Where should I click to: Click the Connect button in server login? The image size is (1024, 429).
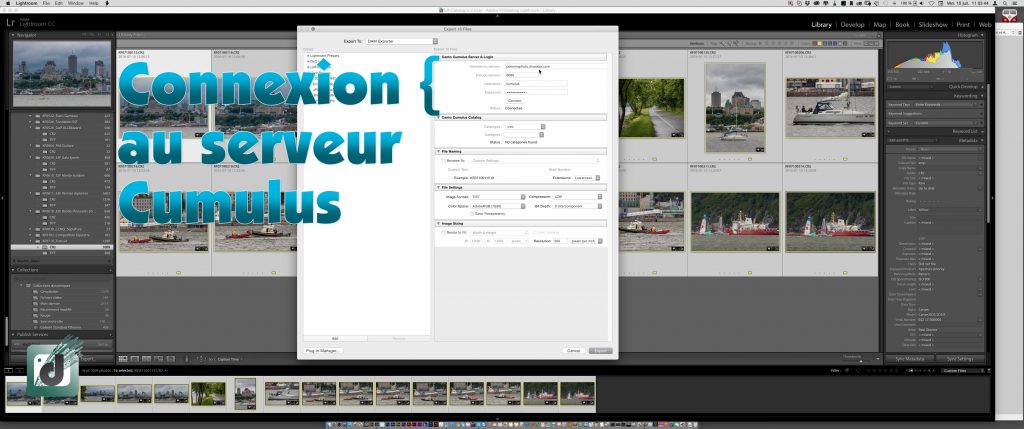click(x=515, y=101)
